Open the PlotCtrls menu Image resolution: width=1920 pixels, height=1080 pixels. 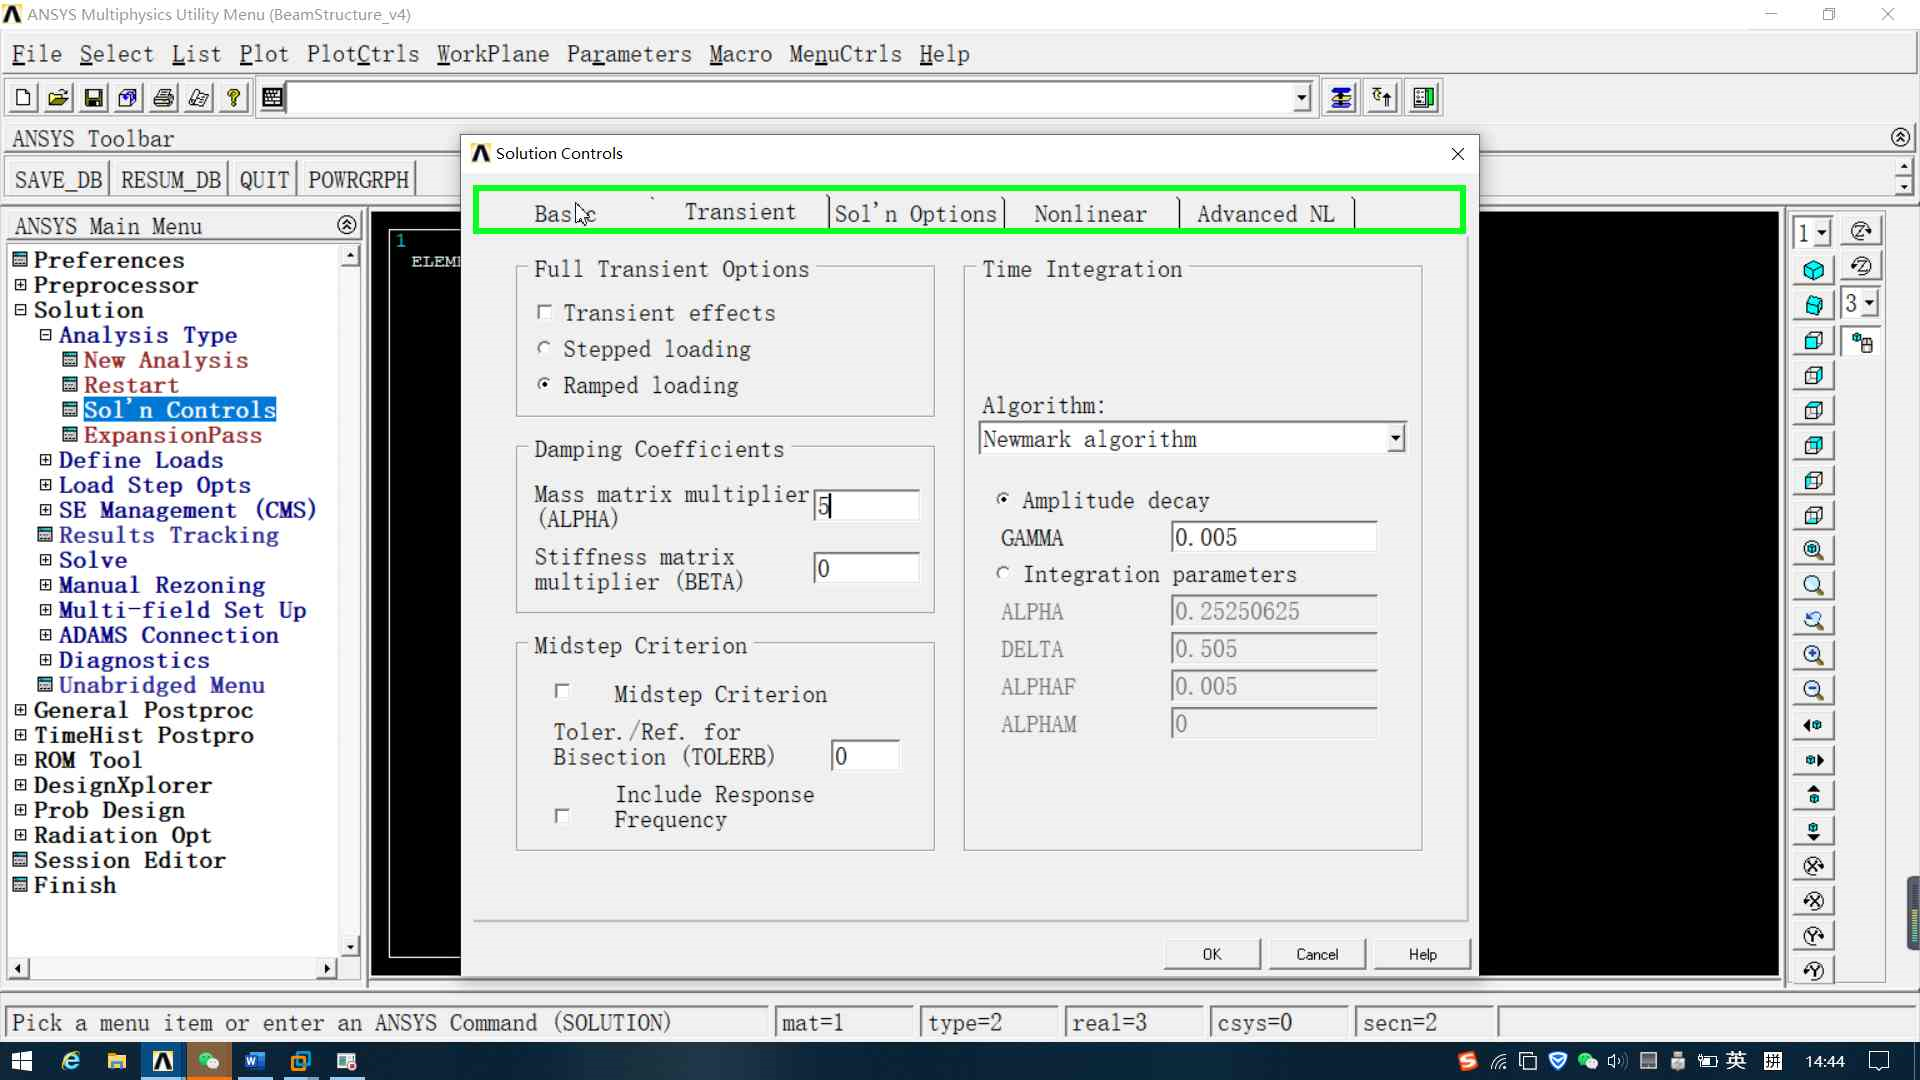[363, 54]
